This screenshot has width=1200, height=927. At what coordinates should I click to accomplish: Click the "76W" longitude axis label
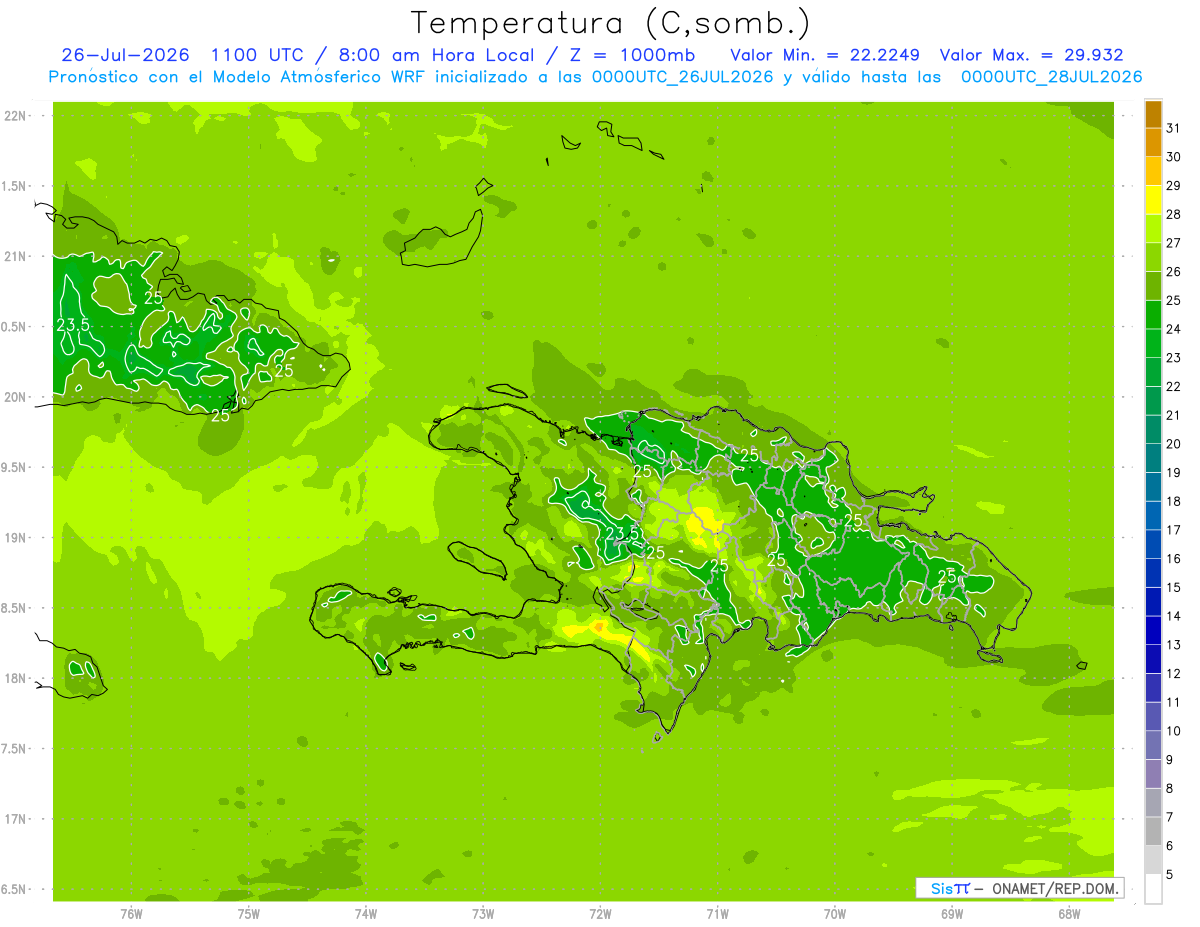point(131,913)
